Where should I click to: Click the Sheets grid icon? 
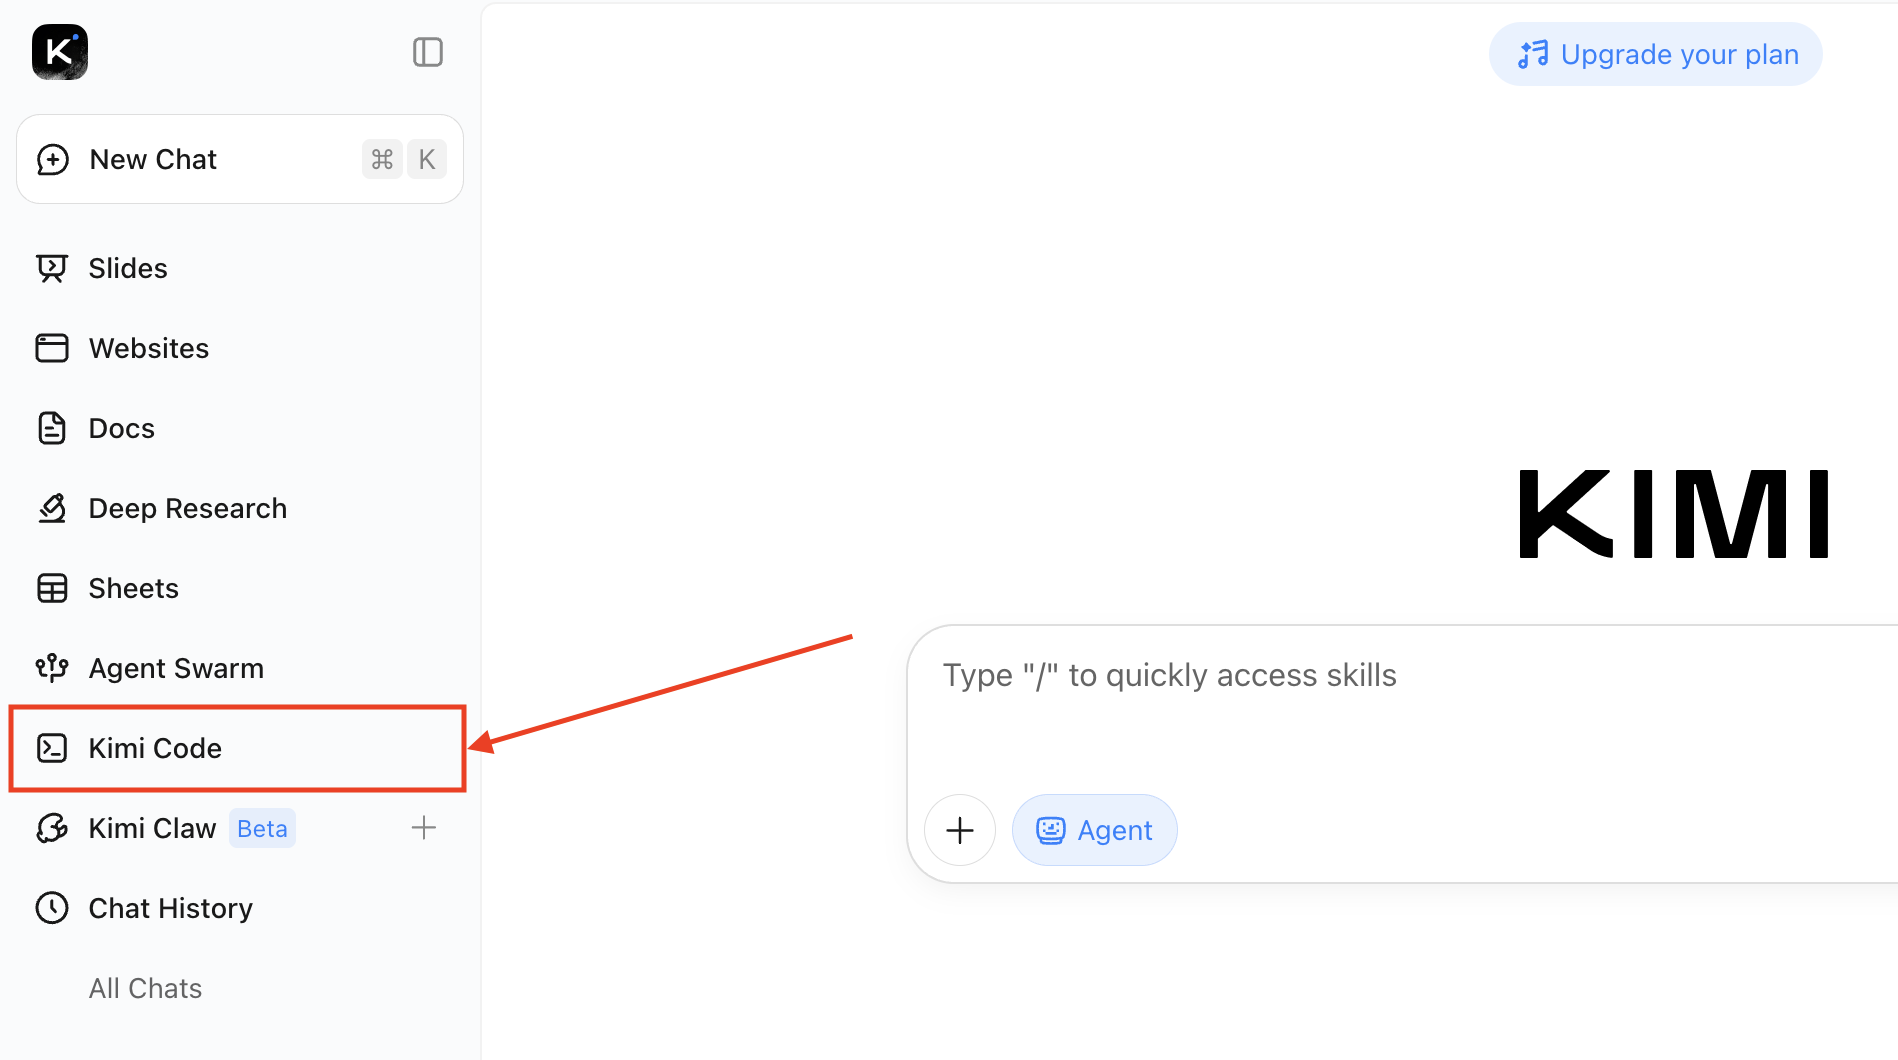pos(52,588)
